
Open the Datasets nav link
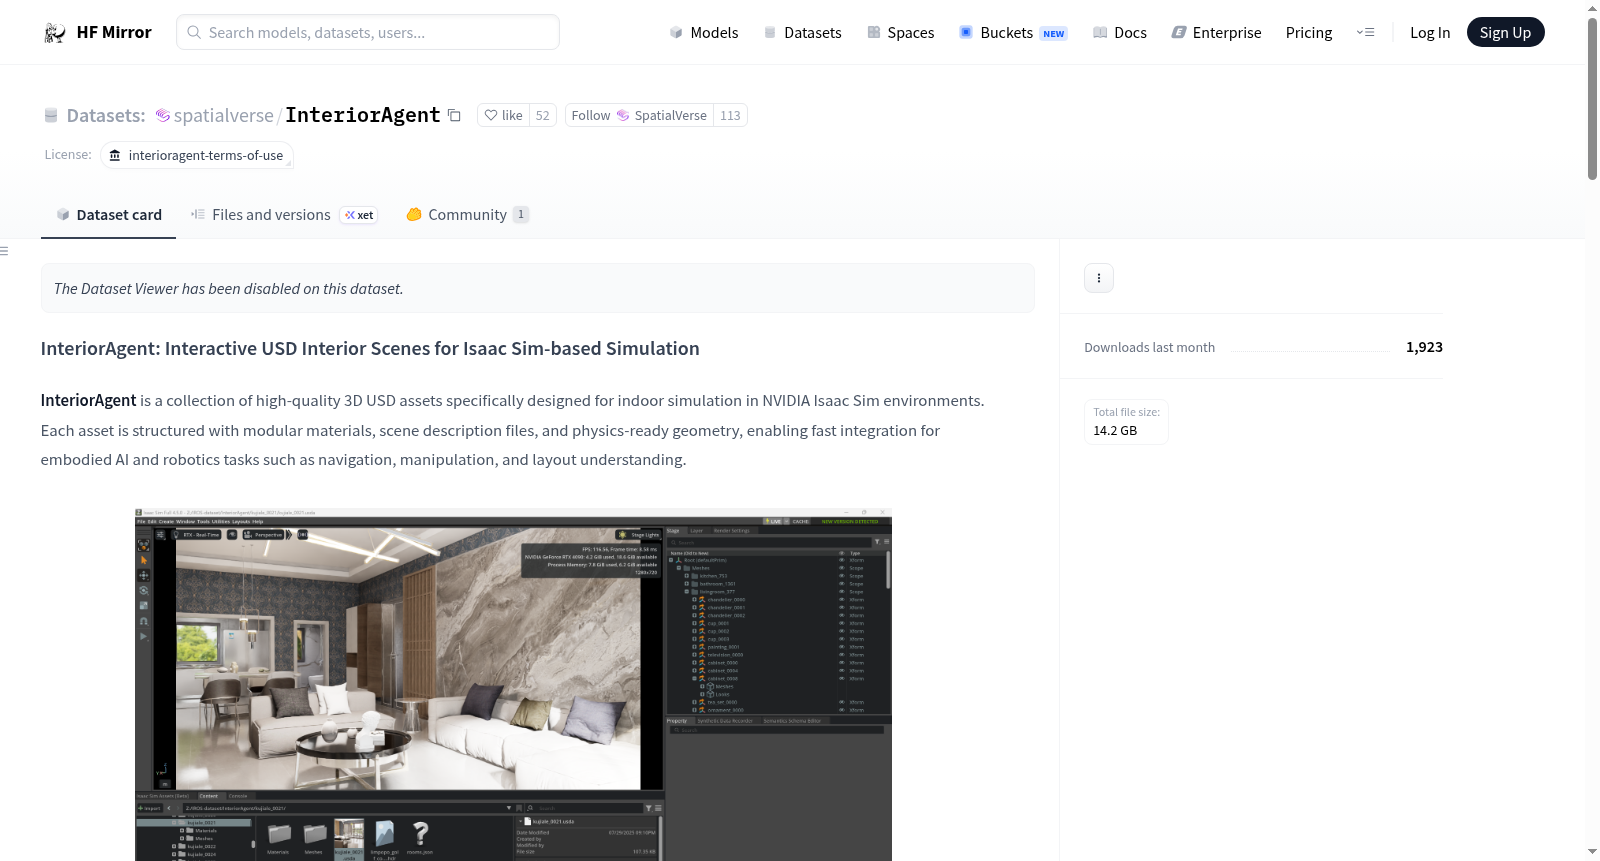(x=802, y=33)
